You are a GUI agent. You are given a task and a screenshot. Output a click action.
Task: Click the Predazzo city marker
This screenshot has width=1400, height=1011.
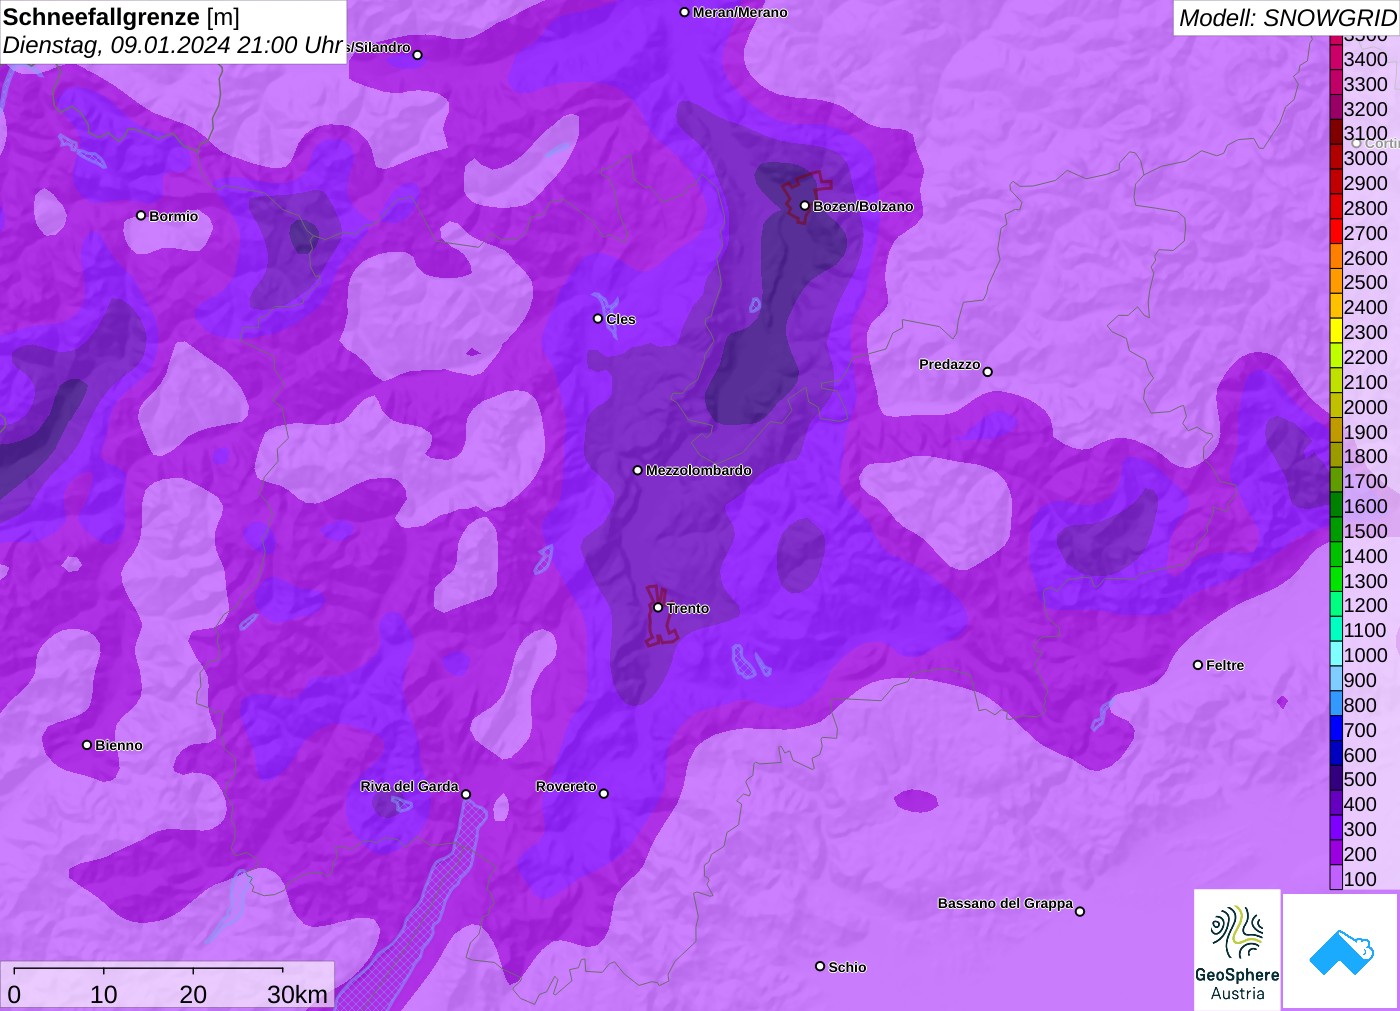988,372
